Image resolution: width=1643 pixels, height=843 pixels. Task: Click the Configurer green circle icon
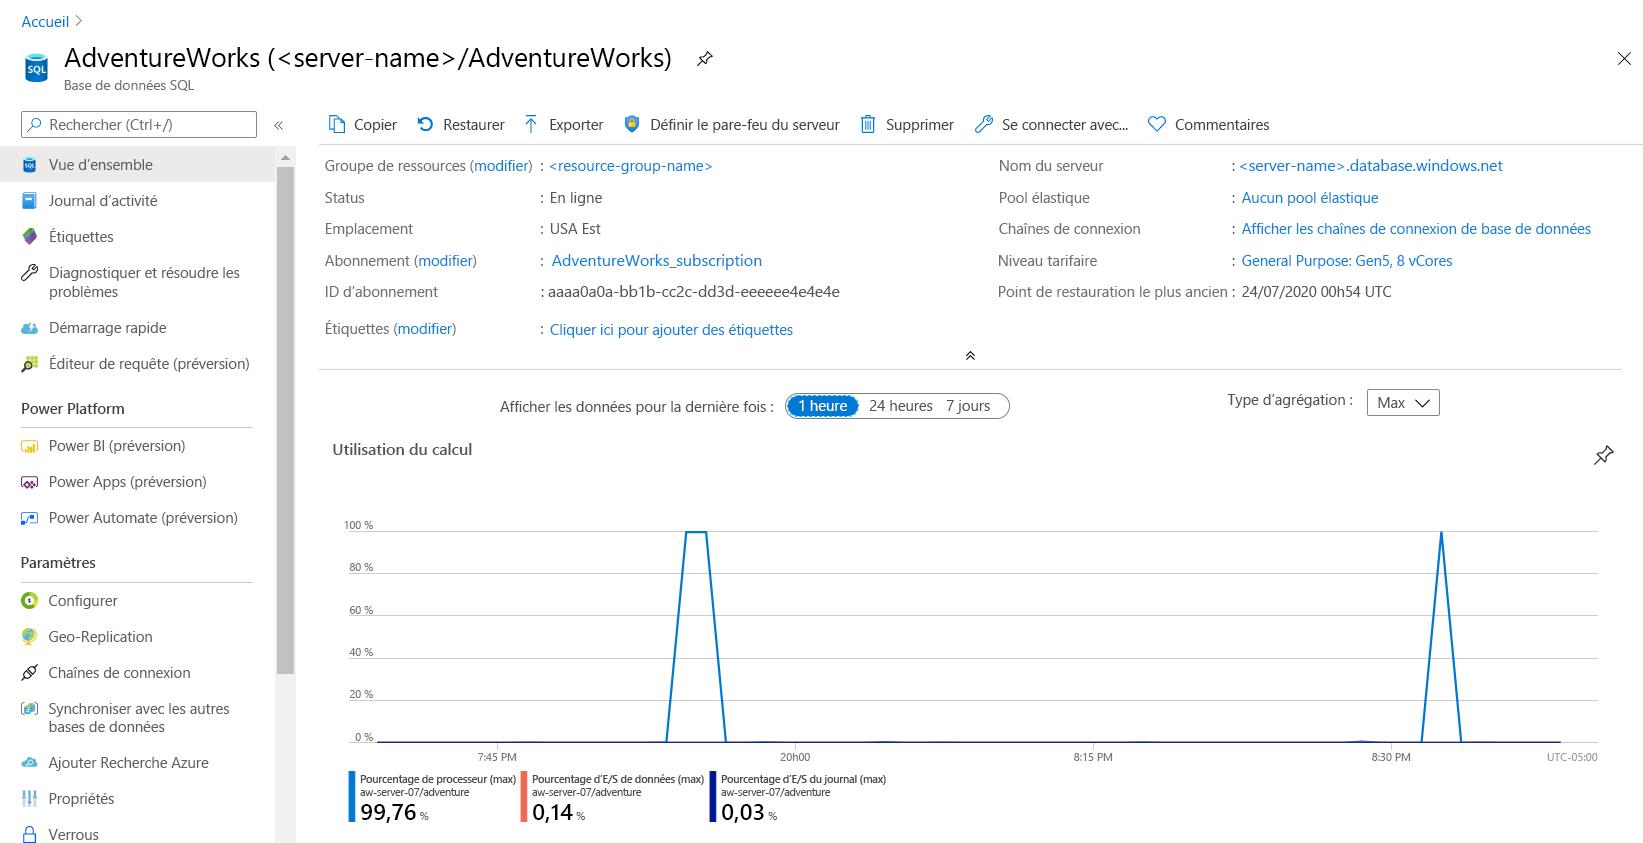click(x=30, y=601)
